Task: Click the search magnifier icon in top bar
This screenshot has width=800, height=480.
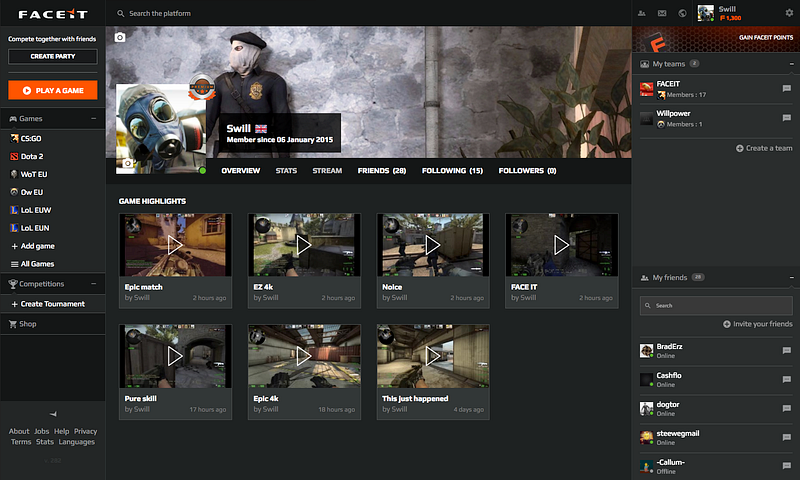Action: 120,14
